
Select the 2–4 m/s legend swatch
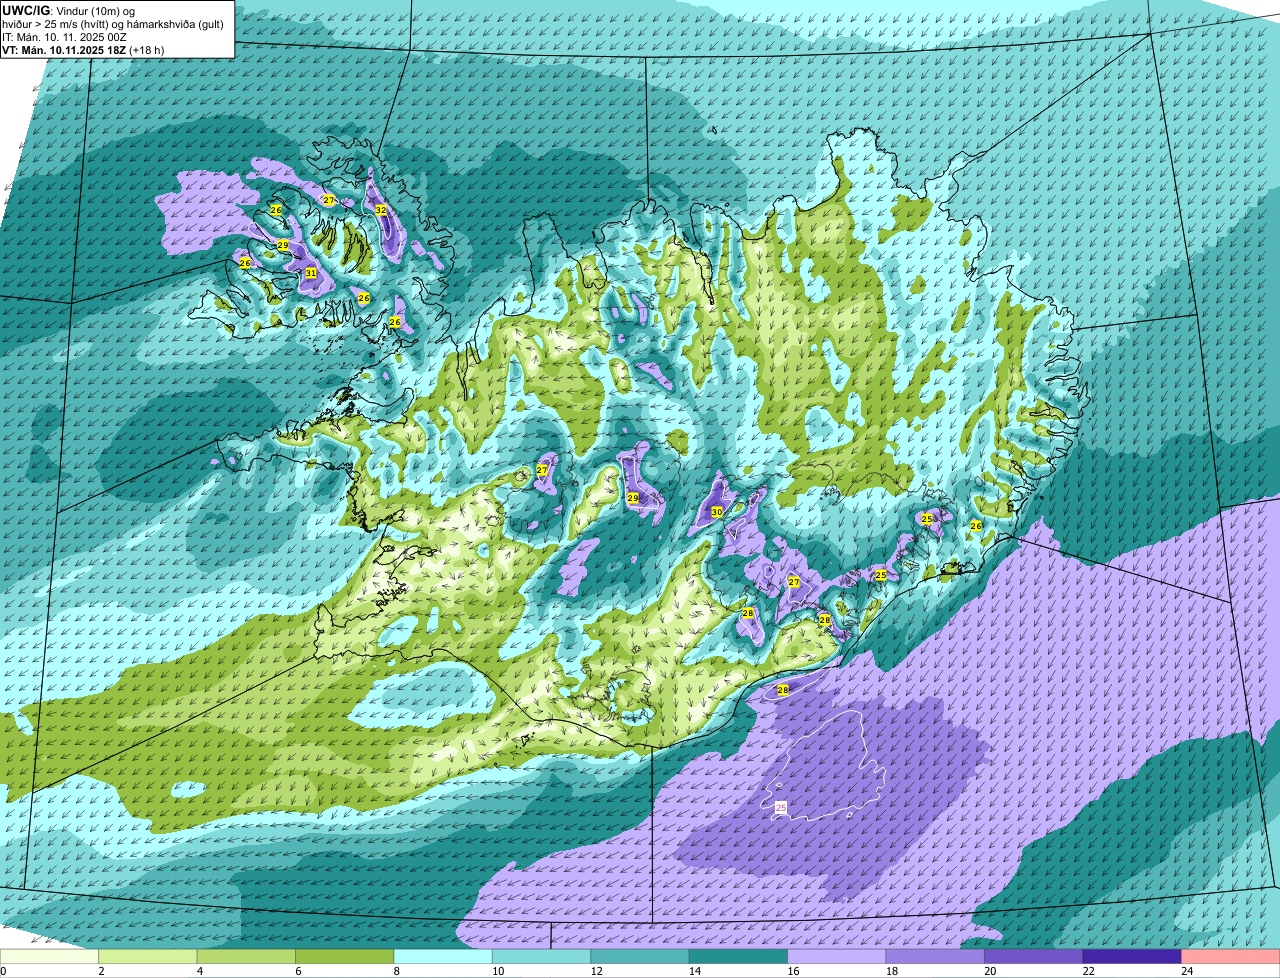tap(147, 956)
